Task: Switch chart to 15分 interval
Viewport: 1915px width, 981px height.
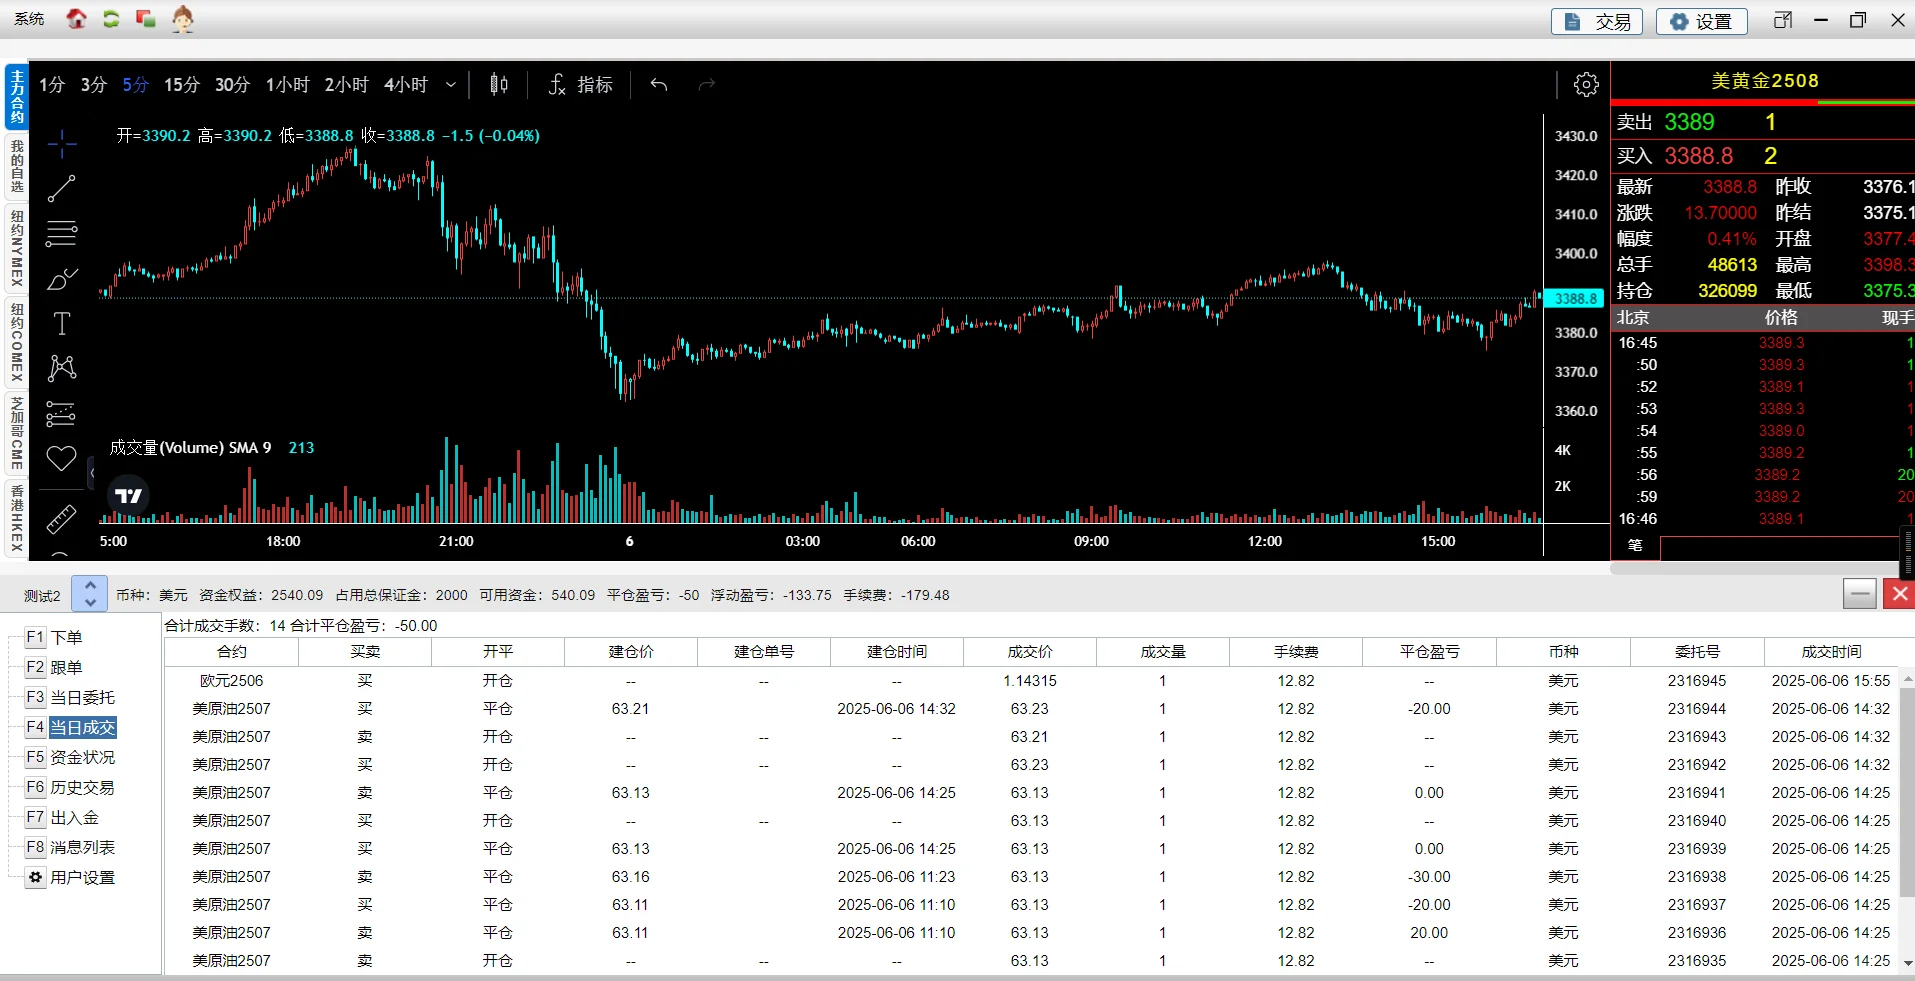Action: [x=182, y=85]
